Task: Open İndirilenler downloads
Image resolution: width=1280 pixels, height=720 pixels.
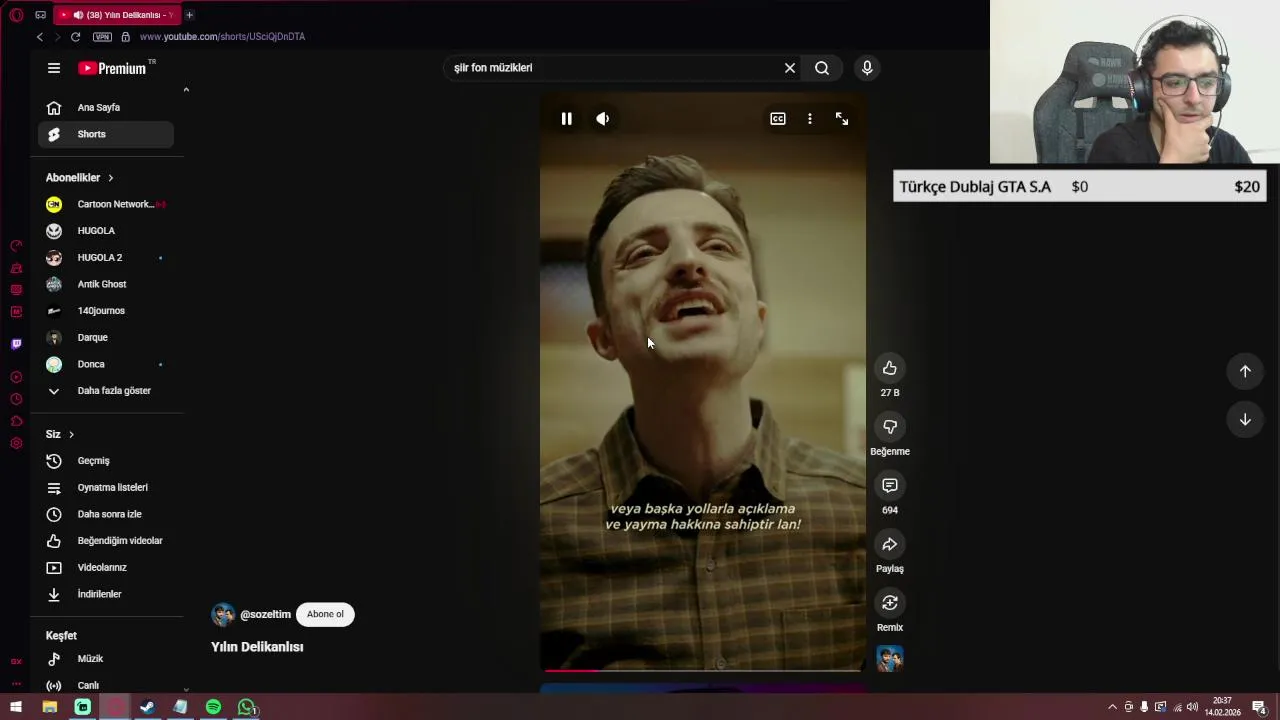Action: coord(105,594)
